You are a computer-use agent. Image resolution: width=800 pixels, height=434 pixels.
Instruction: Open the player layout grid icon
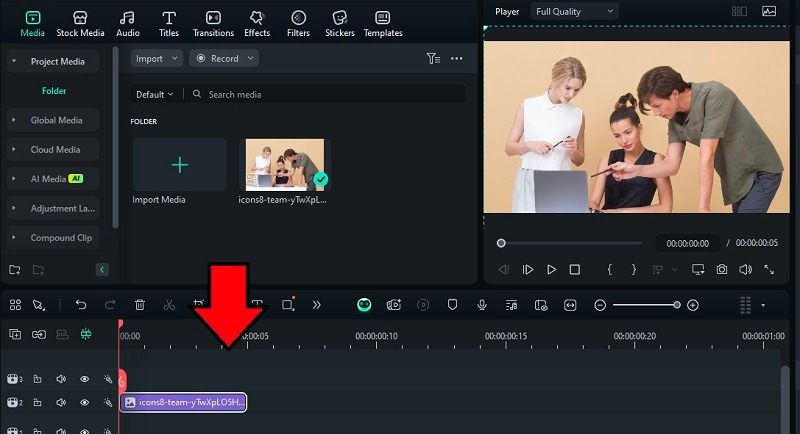pos(739,11)
